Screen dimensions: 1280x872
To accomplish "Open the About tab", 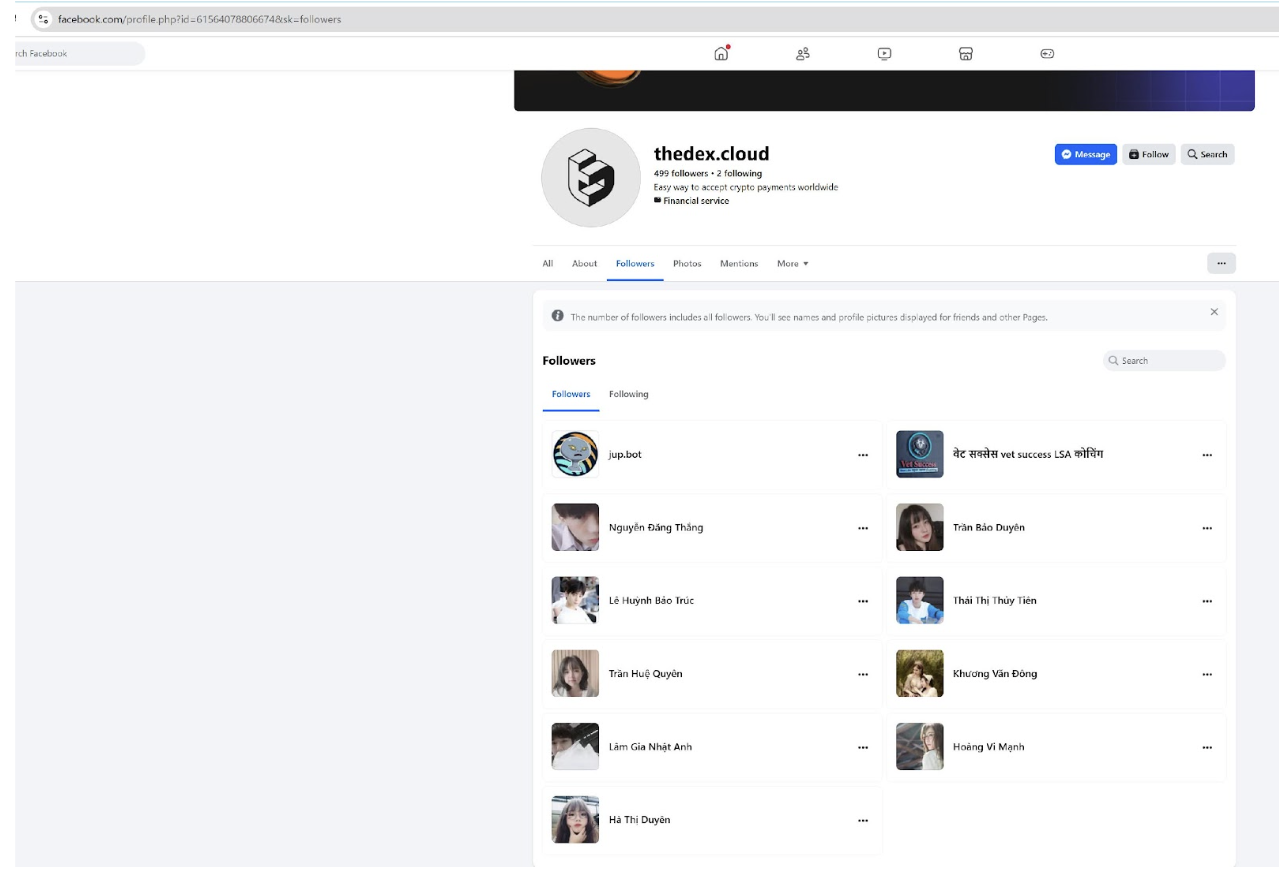I will (584, 264).
